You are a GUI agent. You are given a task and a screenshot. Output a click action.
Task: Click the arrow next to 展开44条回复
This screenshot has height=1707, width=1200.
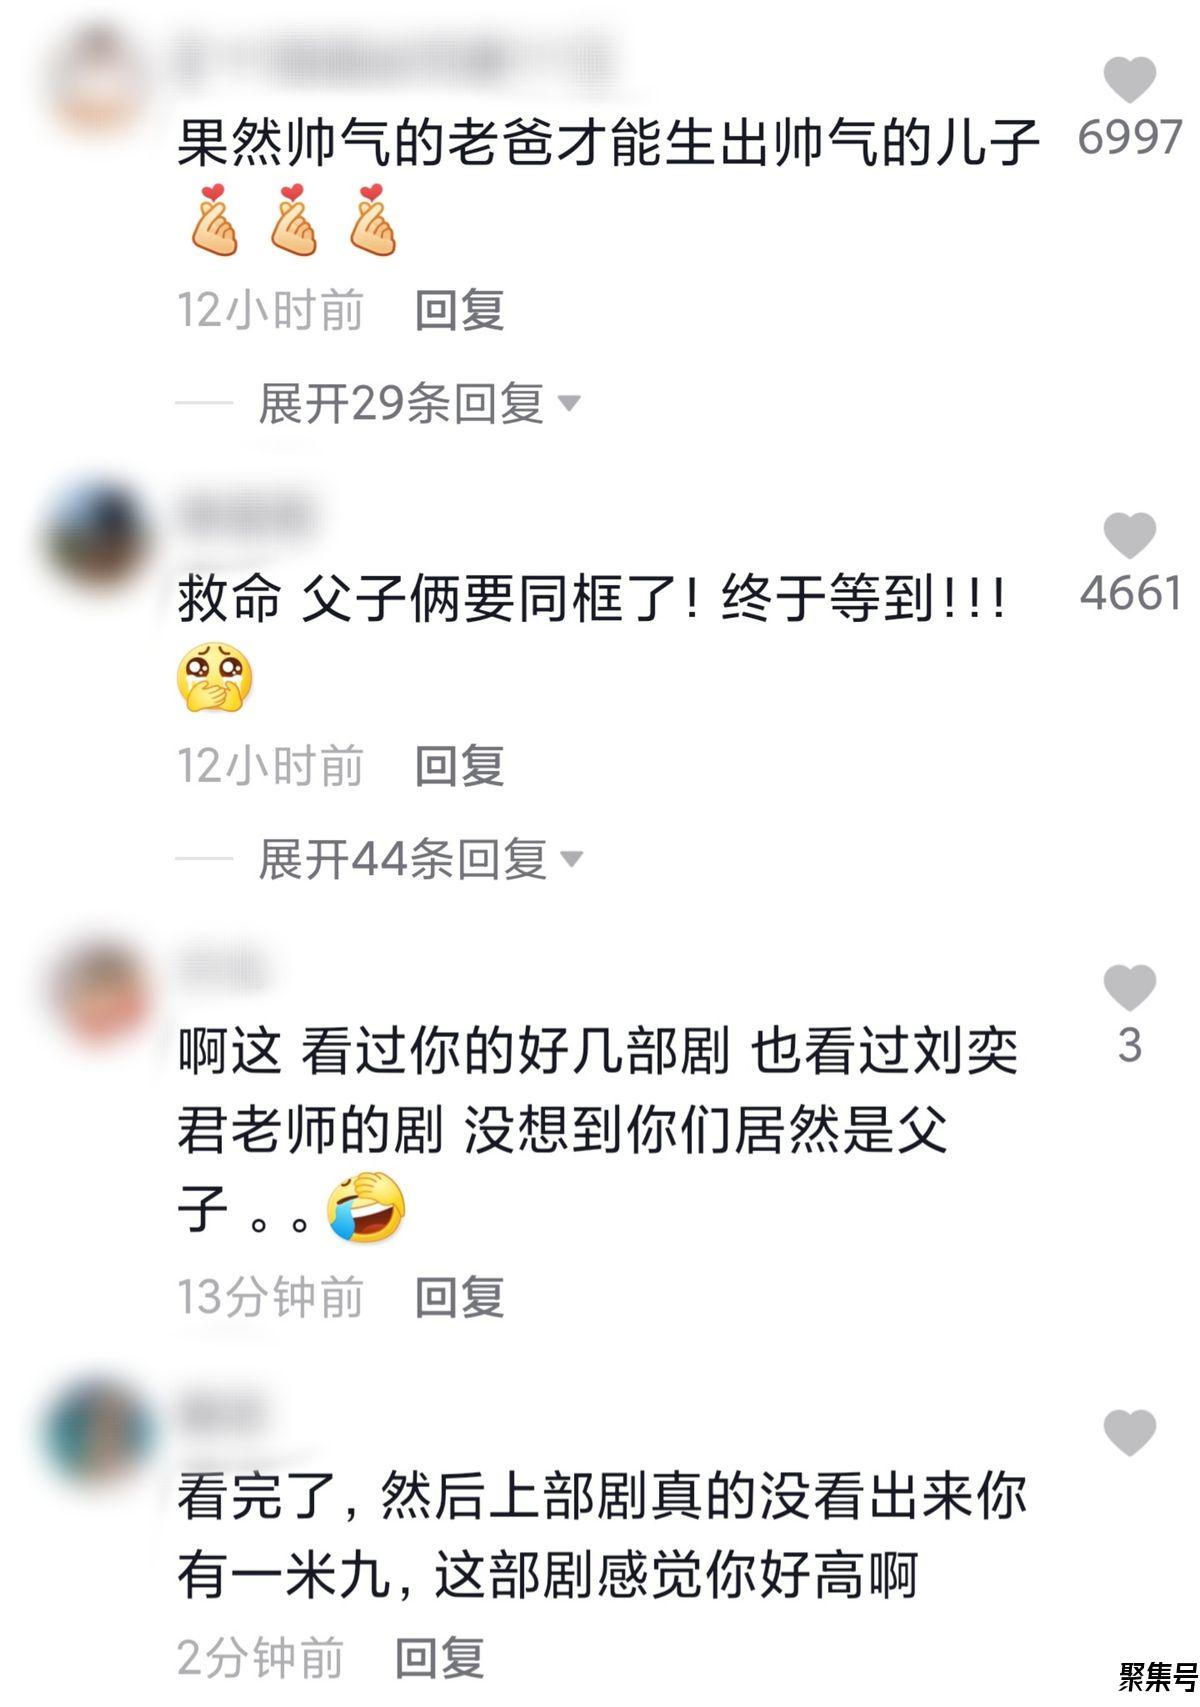tap(571, 859)
